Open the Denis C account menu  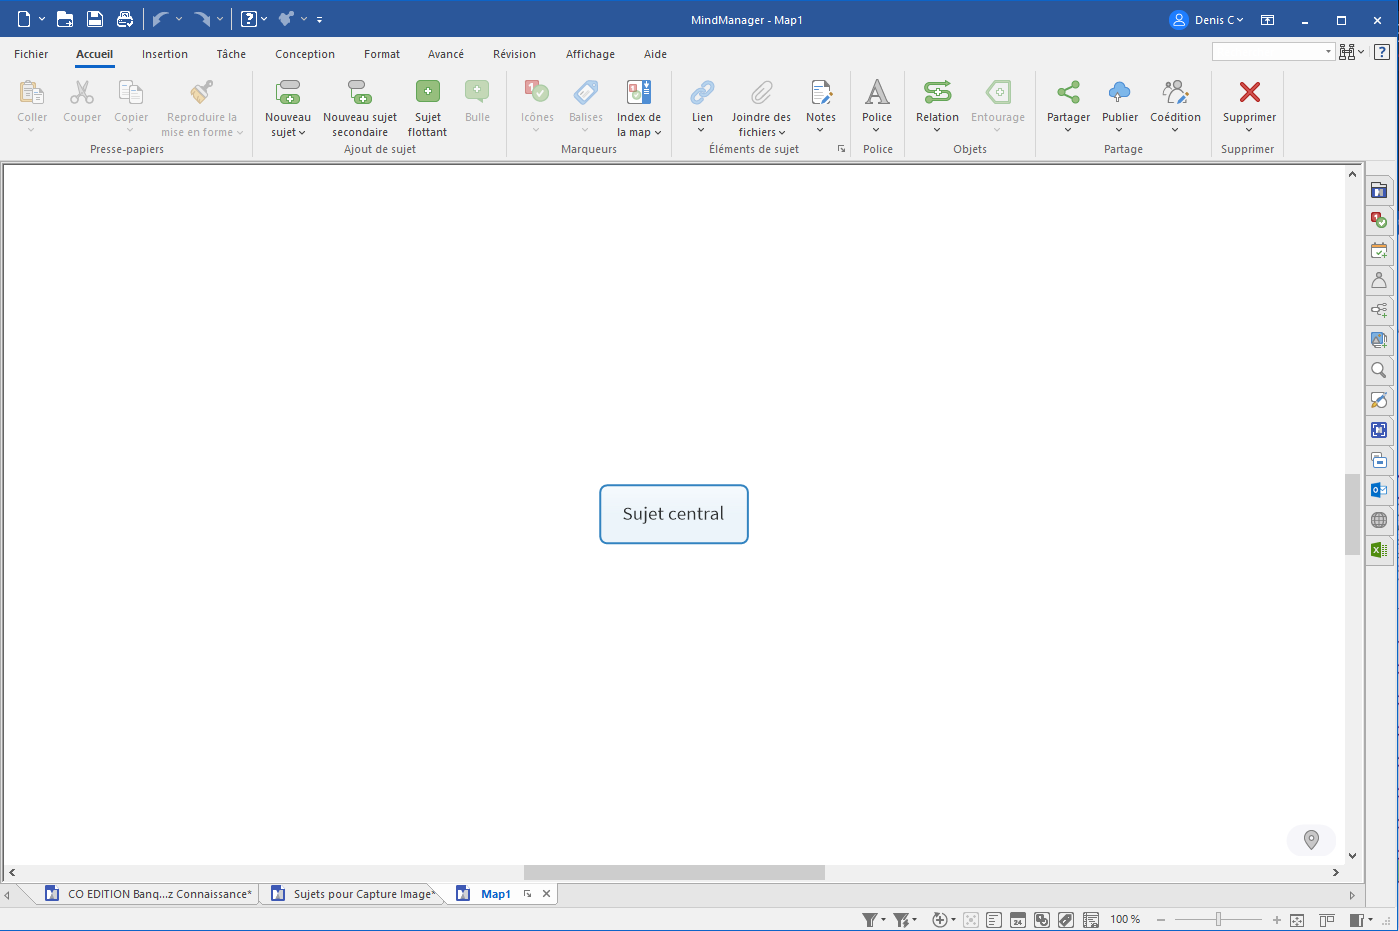coord(1208,20)
